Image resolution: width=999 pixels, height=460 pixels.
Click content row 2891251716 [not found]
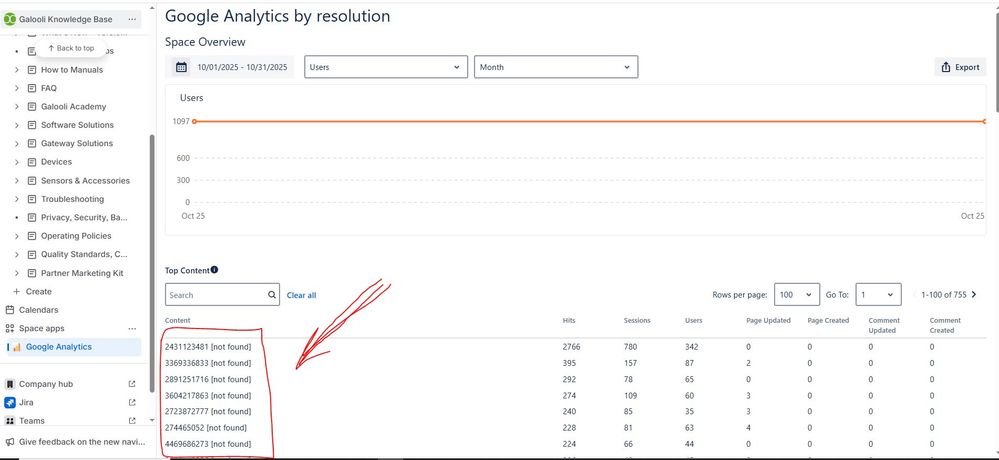click(x=208, y=379)
